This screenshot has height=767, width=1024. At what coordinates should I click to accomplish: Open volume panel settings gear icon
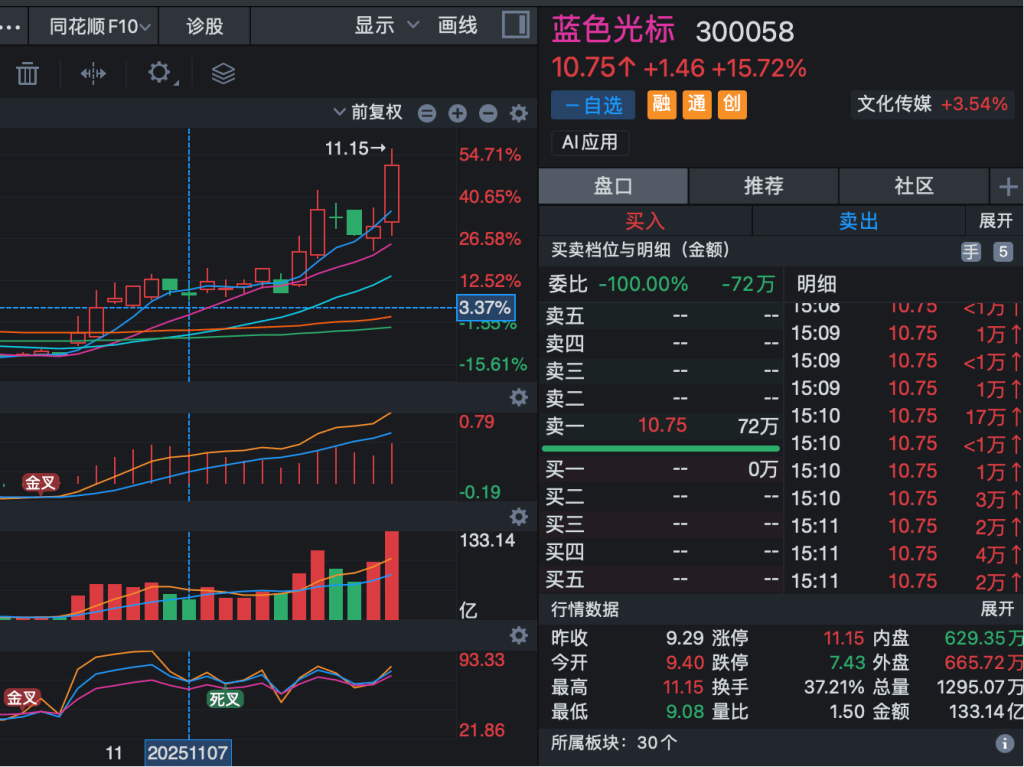pos(518,516)
